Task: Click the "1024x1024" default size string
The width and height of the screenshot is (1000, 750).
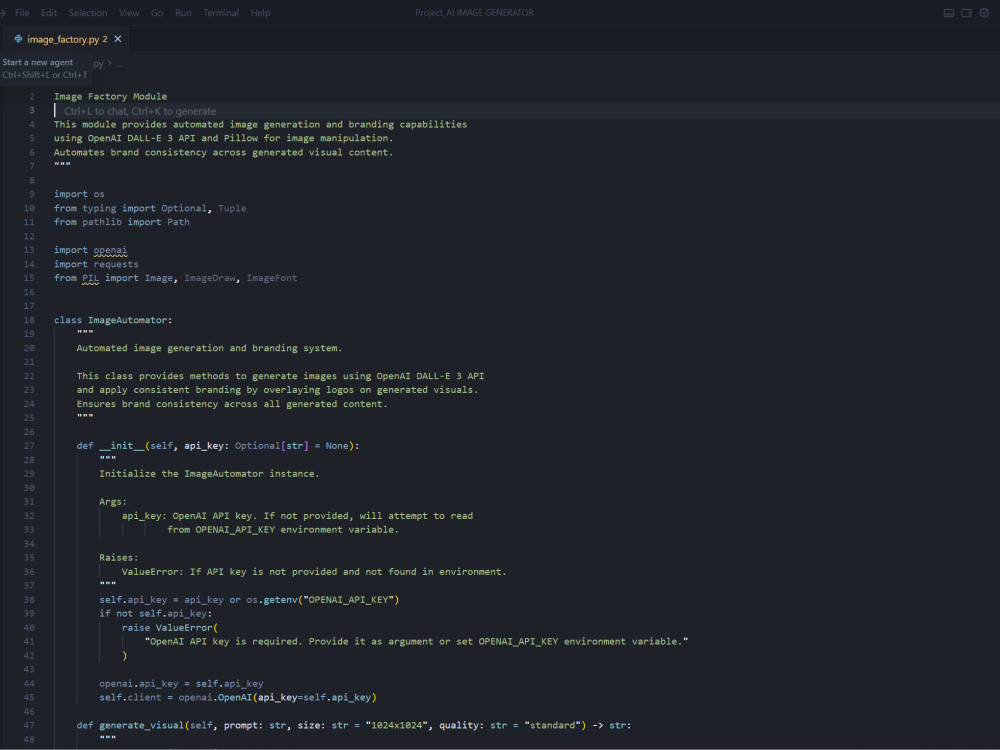Action: 397,725
